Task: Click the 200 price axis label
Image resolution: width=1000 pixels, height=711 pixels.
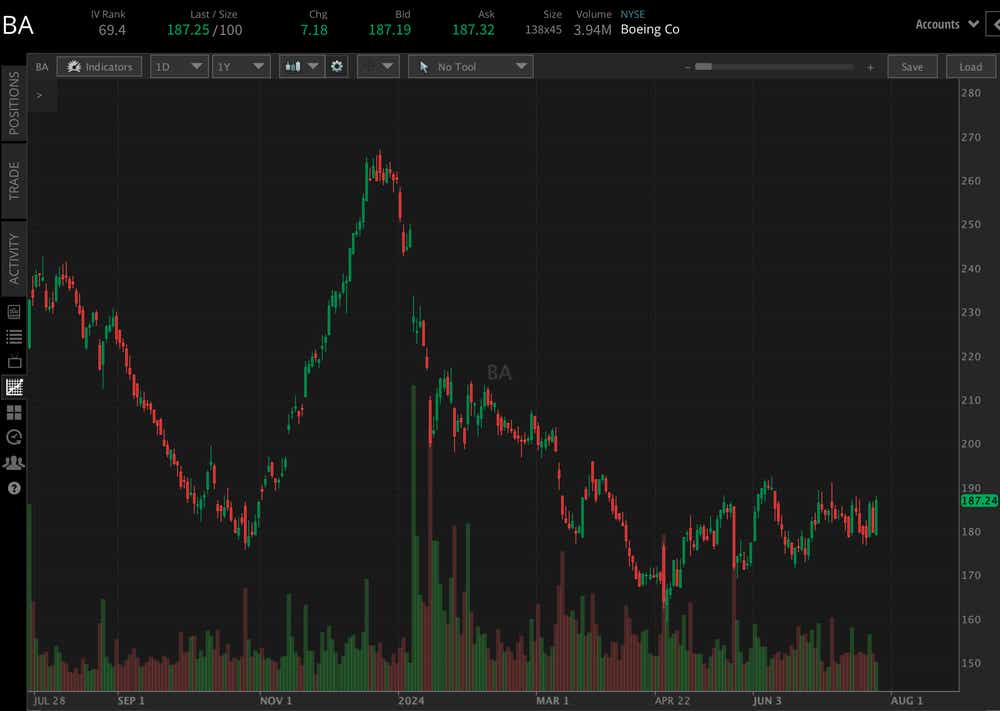Action: click(971, 444)
